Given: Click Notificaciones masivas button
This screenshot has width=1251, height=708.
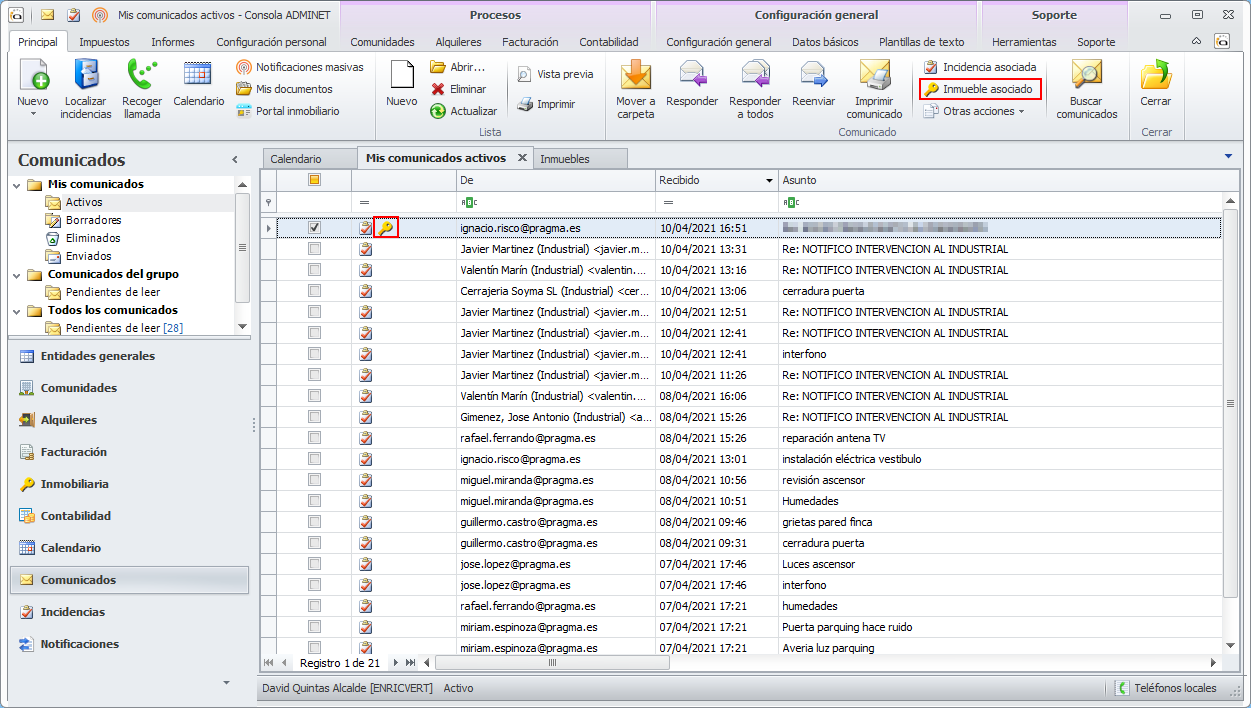Looking at the screenshot, I should click(300, 67).
